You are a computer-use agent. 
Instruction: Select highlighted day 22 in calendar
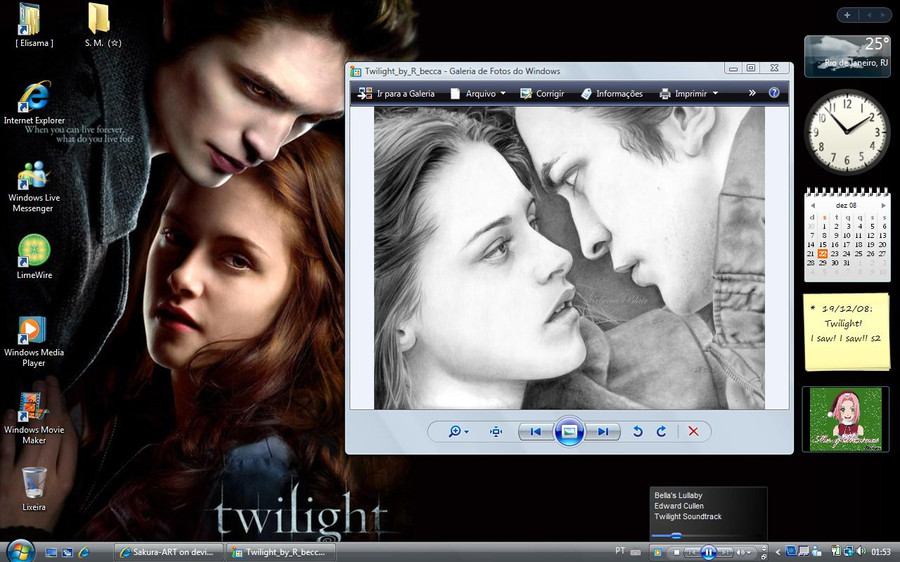(823, 254)
